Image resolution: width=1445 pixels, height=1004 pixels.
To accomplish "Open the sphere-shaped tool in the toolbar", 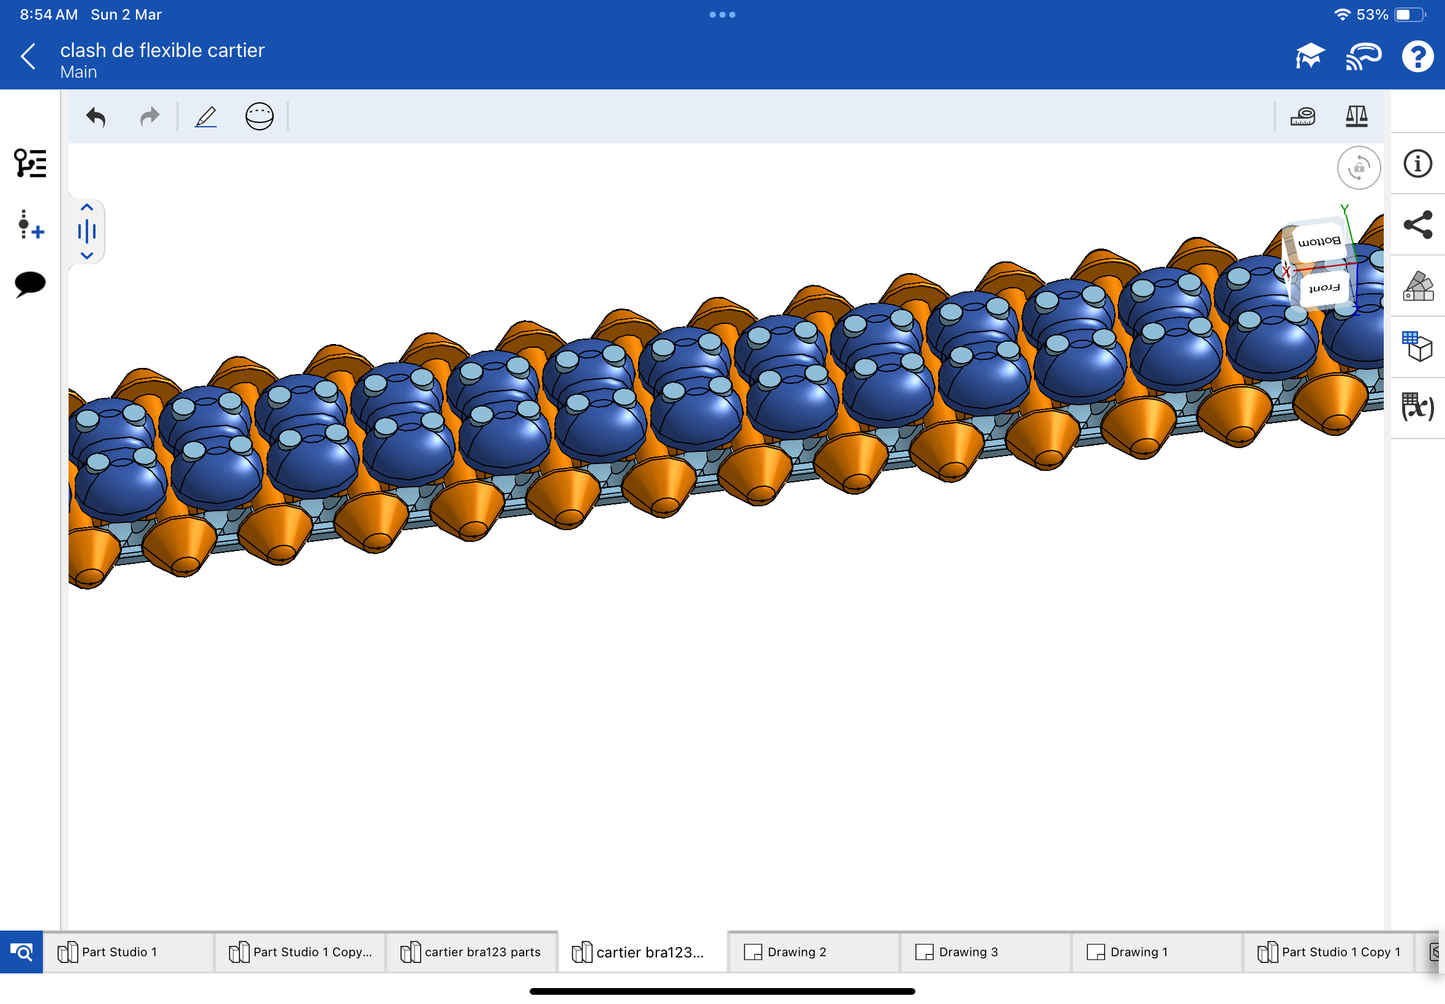I will point(259,117).
